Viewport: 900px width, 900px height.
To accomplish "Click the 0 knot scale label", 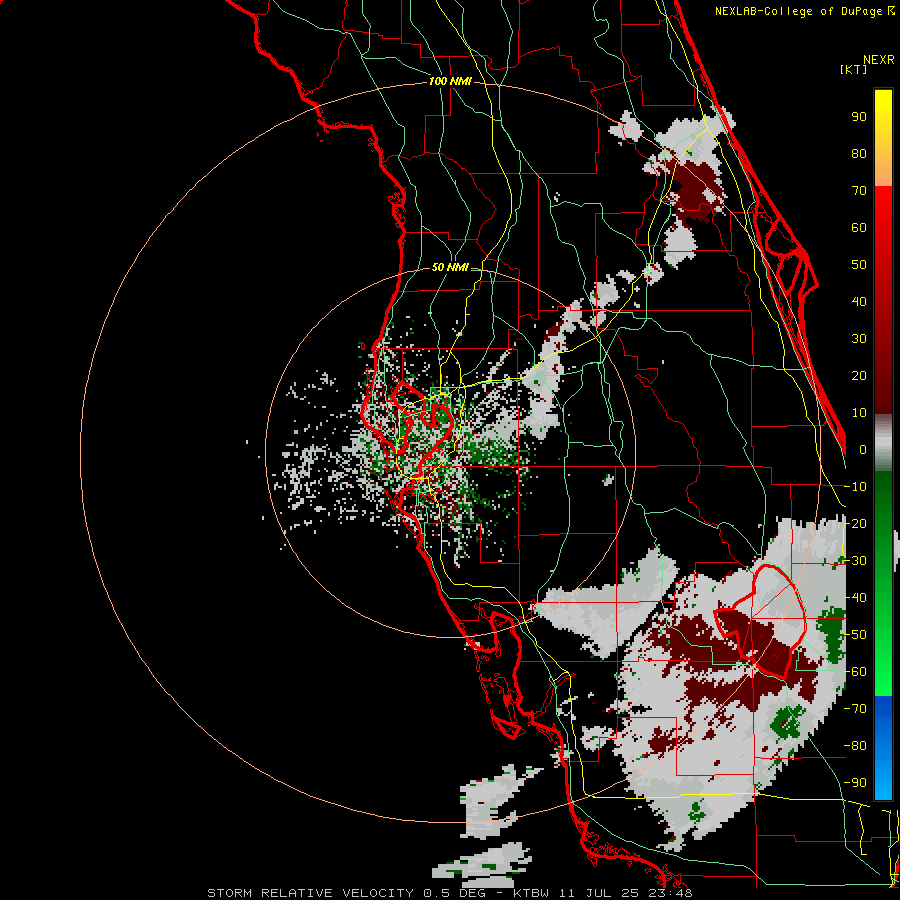I will (863, 449).
